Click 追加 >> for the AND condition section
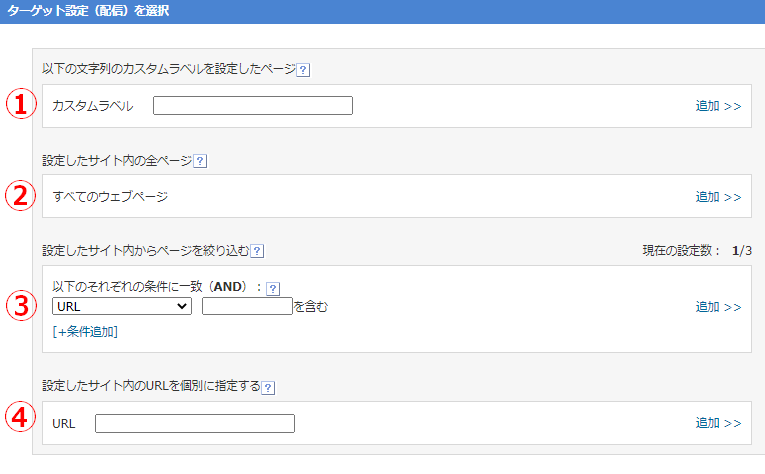The width and height of the screenshot is (765, 474). coord(718,307)
